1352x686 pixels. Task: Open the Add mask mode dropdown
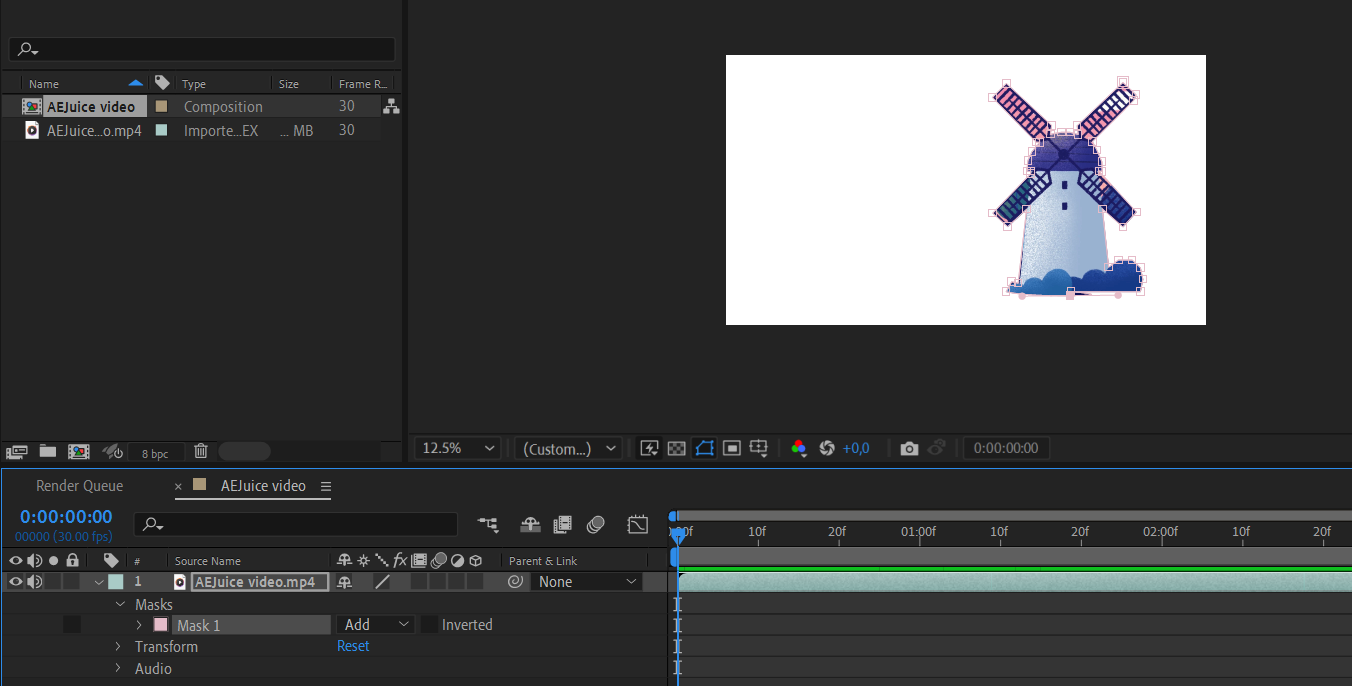(376, 625)
